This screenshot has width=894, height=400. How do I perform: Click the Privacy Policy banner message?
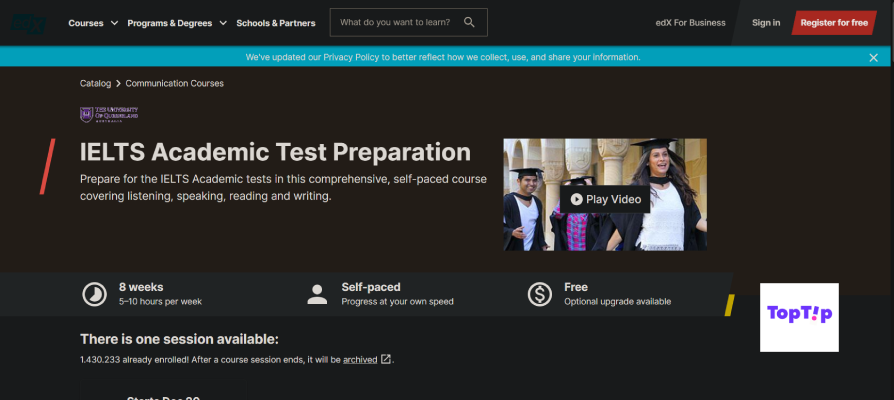(x=443, y=57)
